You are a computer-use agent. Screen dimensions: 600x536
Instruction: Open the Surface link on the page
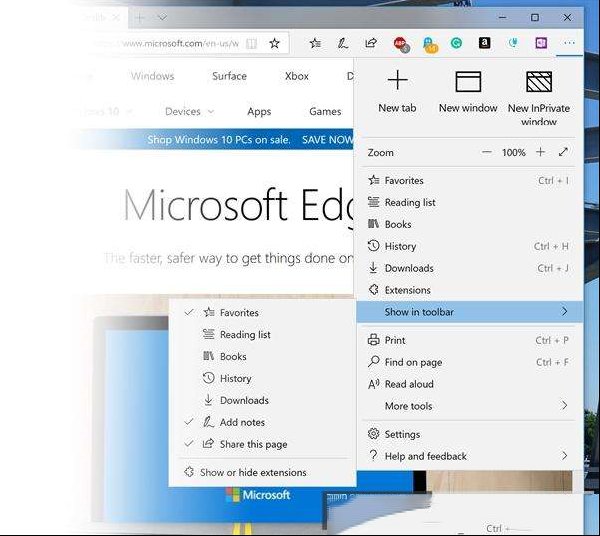pyautogui.click(x=229, y=76)
